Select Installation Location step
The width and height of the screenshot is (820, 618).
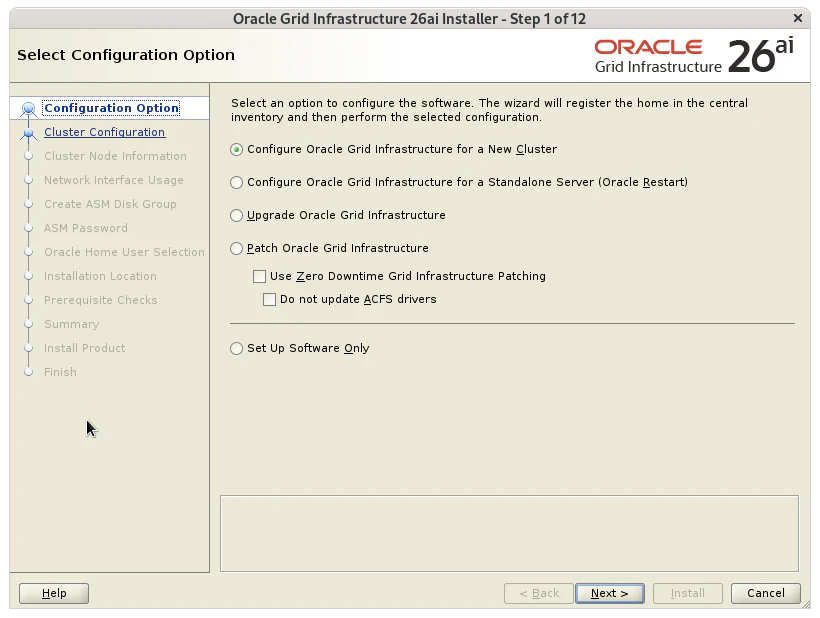[100, 277]
